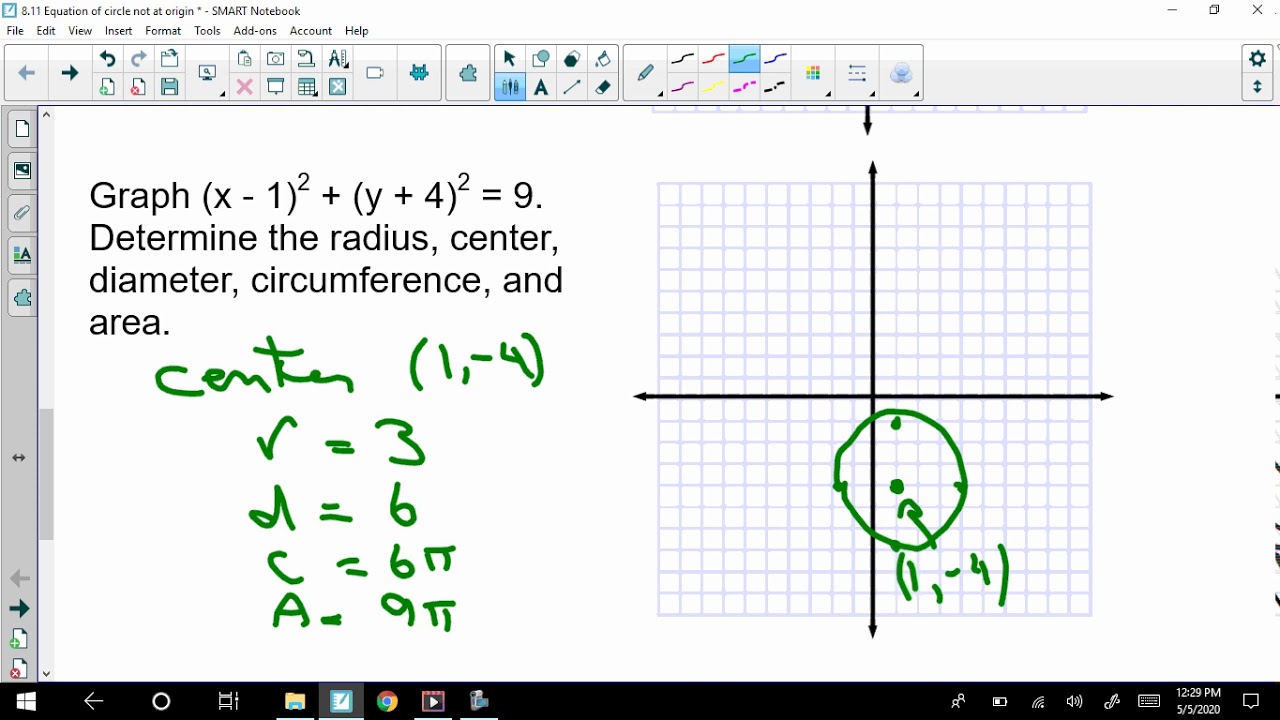This screenshot has height=720, width=1280.
Task: Select the Line drawing tool
Action: (x=572, y=87)
